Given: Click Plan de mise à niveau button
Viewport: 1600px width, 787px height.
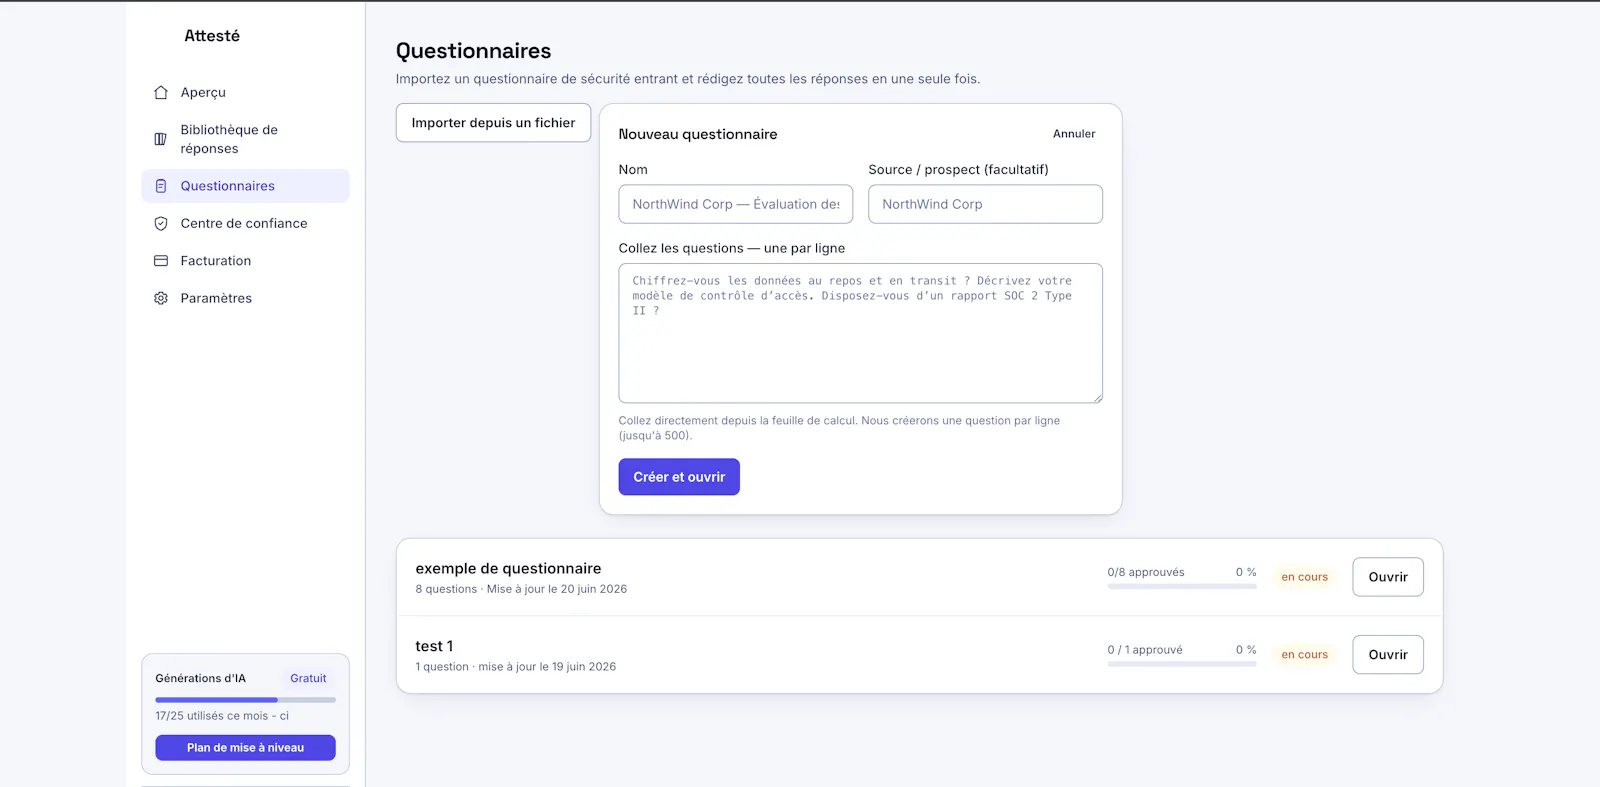Looking at the screenshot, I should pyautogui.click(x=245, y=748).
